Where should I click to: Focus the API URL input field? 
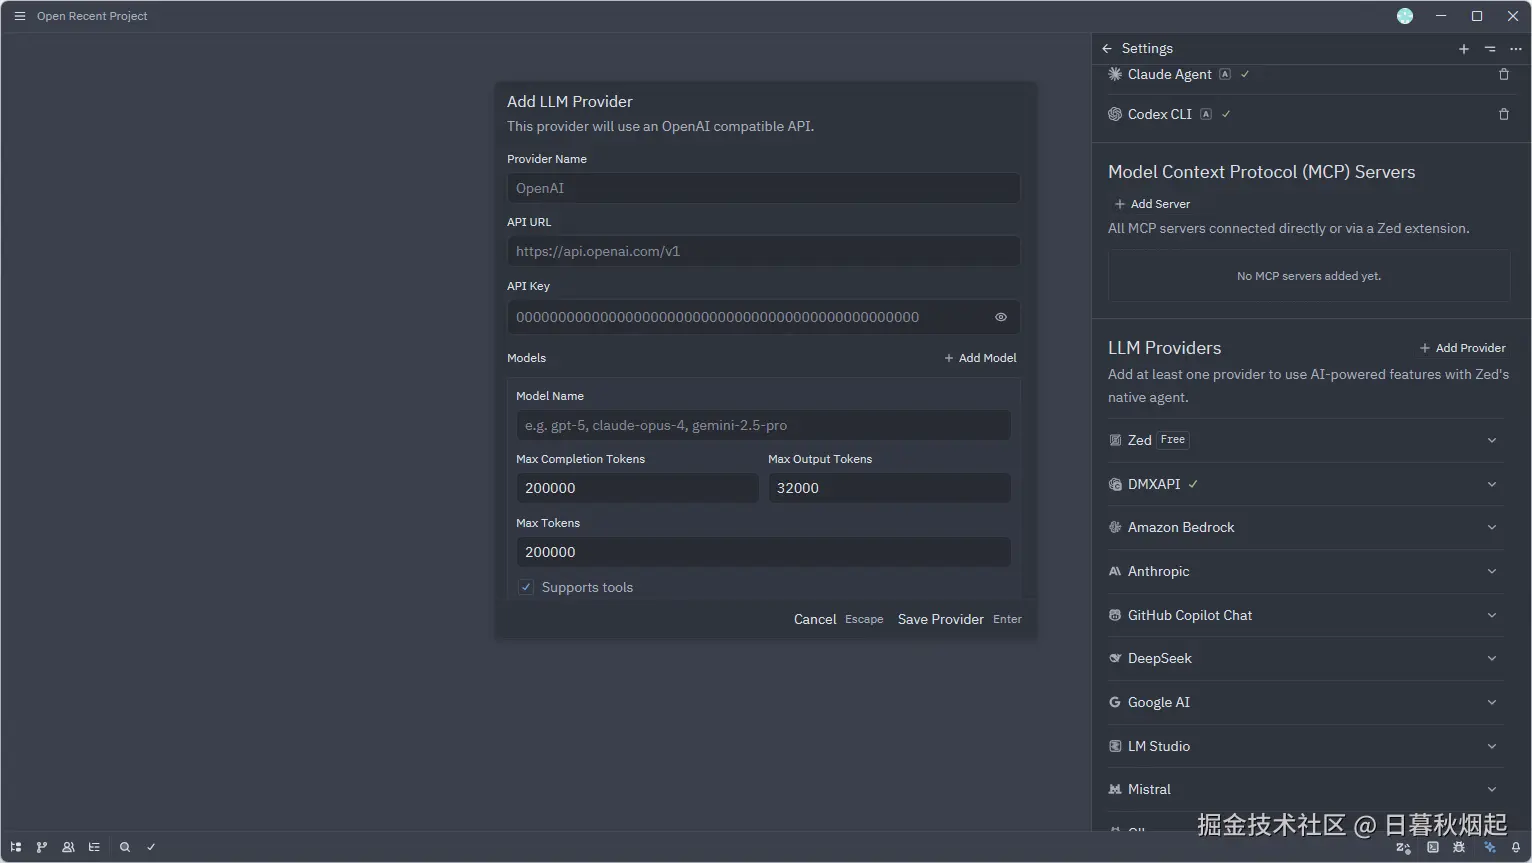click(x=763, y=251)
